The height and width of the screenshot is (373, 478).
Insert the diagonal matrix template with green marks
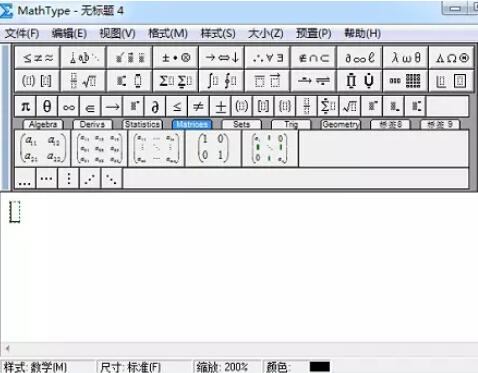[270, 148]
